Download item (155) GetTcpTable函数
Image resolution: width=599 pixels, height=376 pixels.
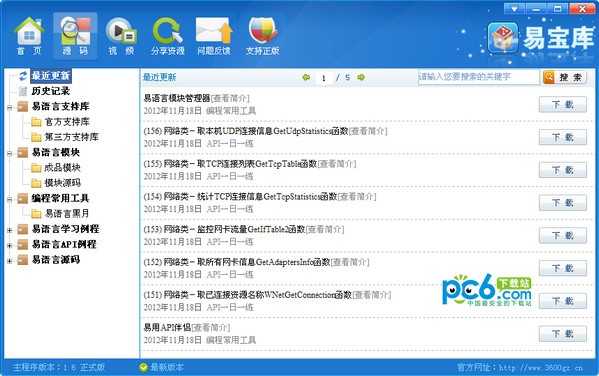click(563, 170)
